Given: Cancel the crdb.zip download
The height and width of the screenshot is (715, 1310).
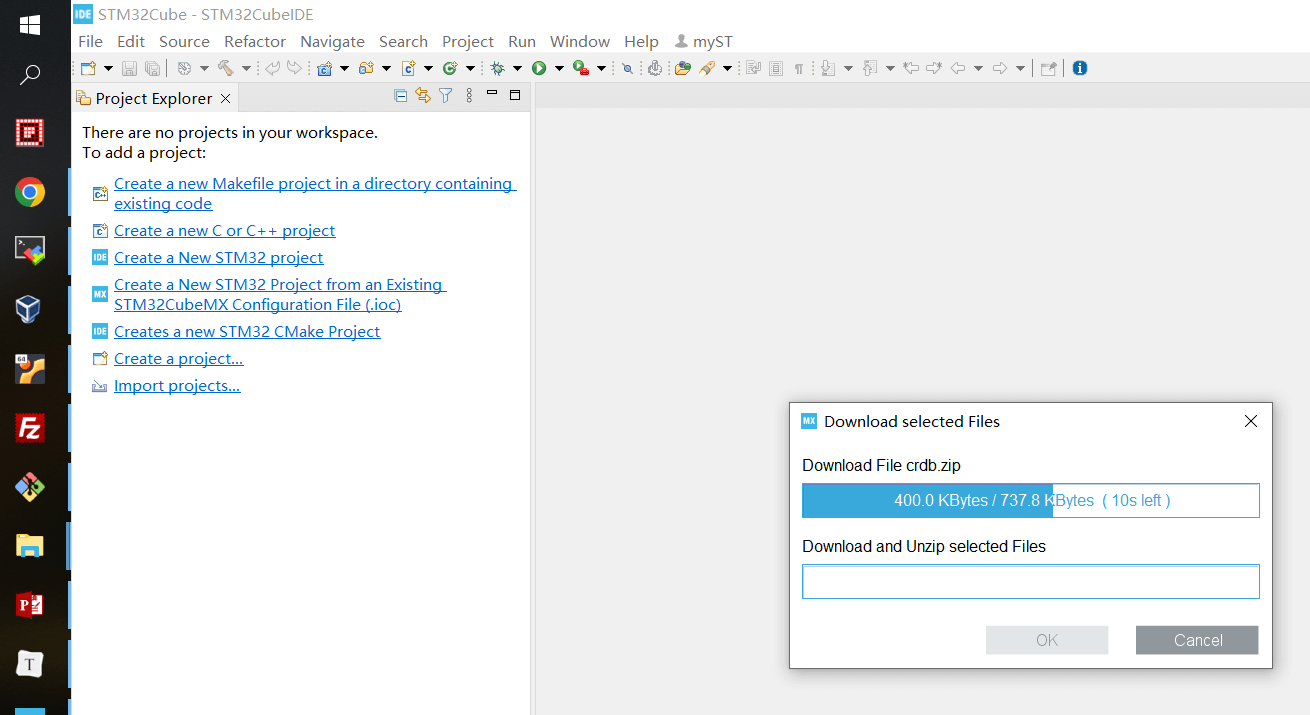Looking at the screenshot, I should 1197,640.
